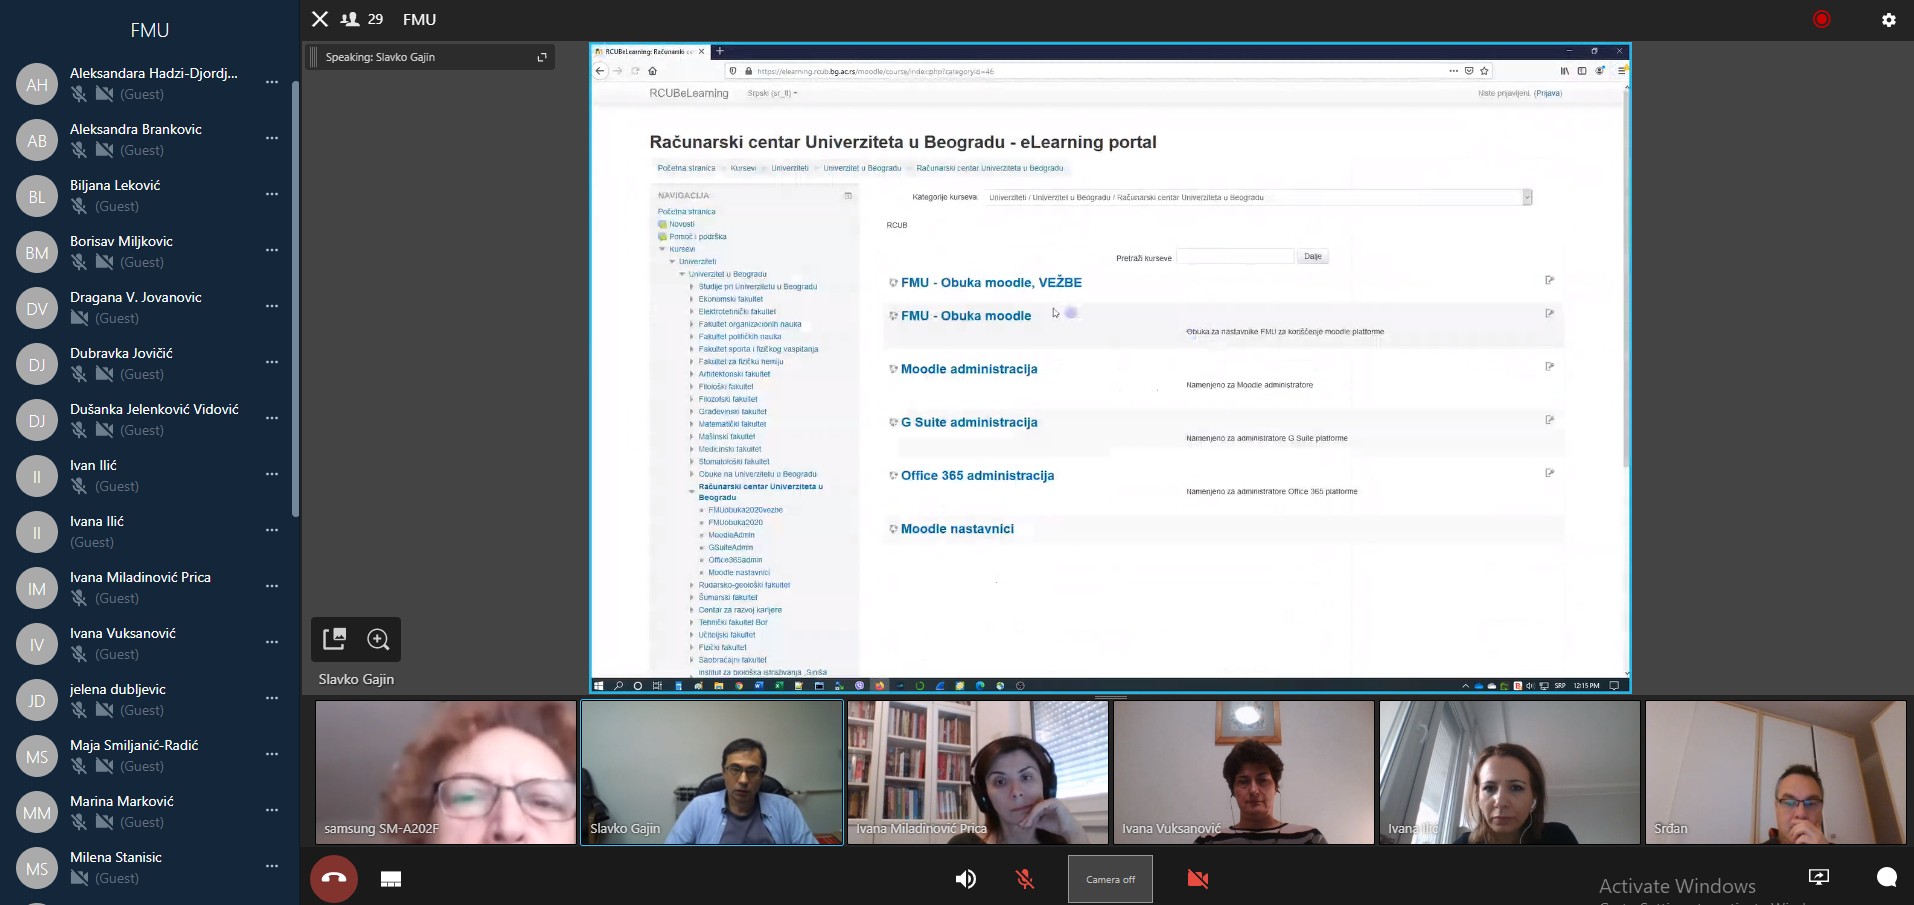Expand Ekonomski fakultet in navigation tree

(x=691, y=299)
